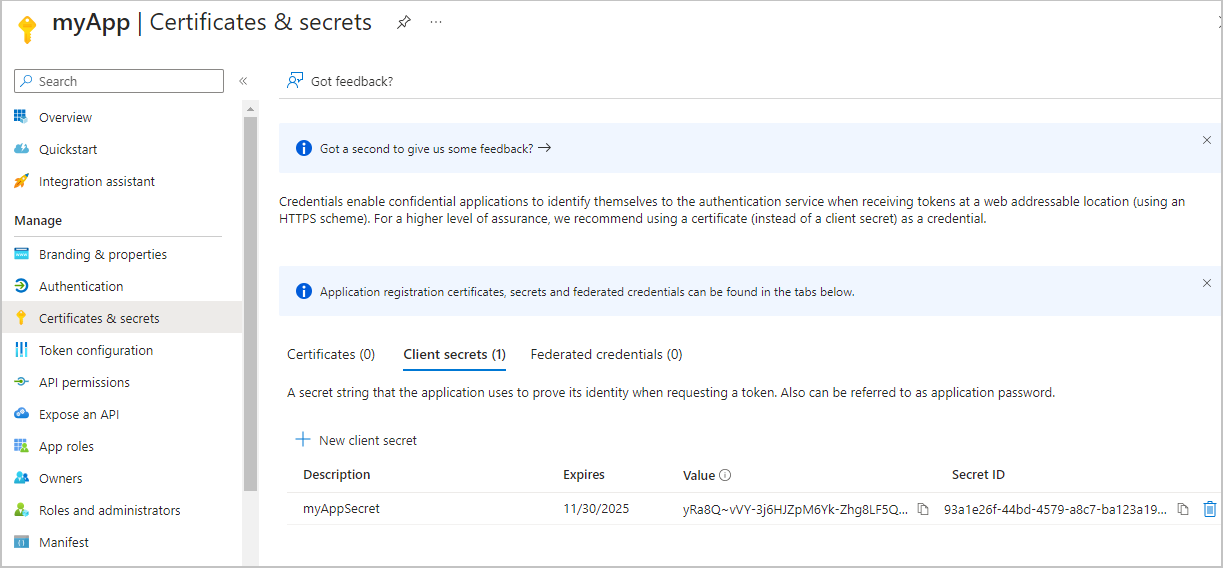This screenshot has height=568, width=1223.
Task: Click the myApp key icon in header
Action: [x=27, y=29]
